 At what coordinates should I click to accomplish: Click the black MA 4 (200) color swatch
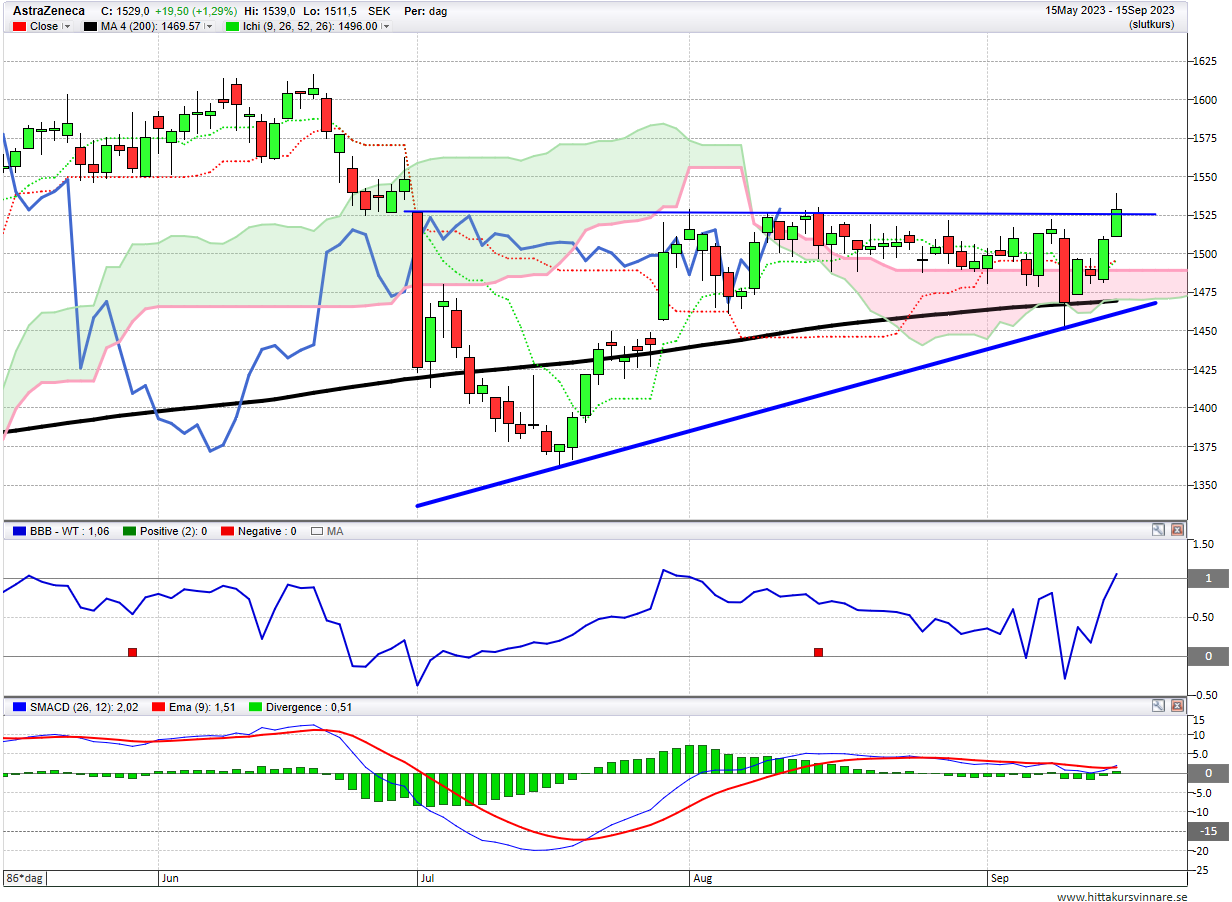click(x=91, y=27)
